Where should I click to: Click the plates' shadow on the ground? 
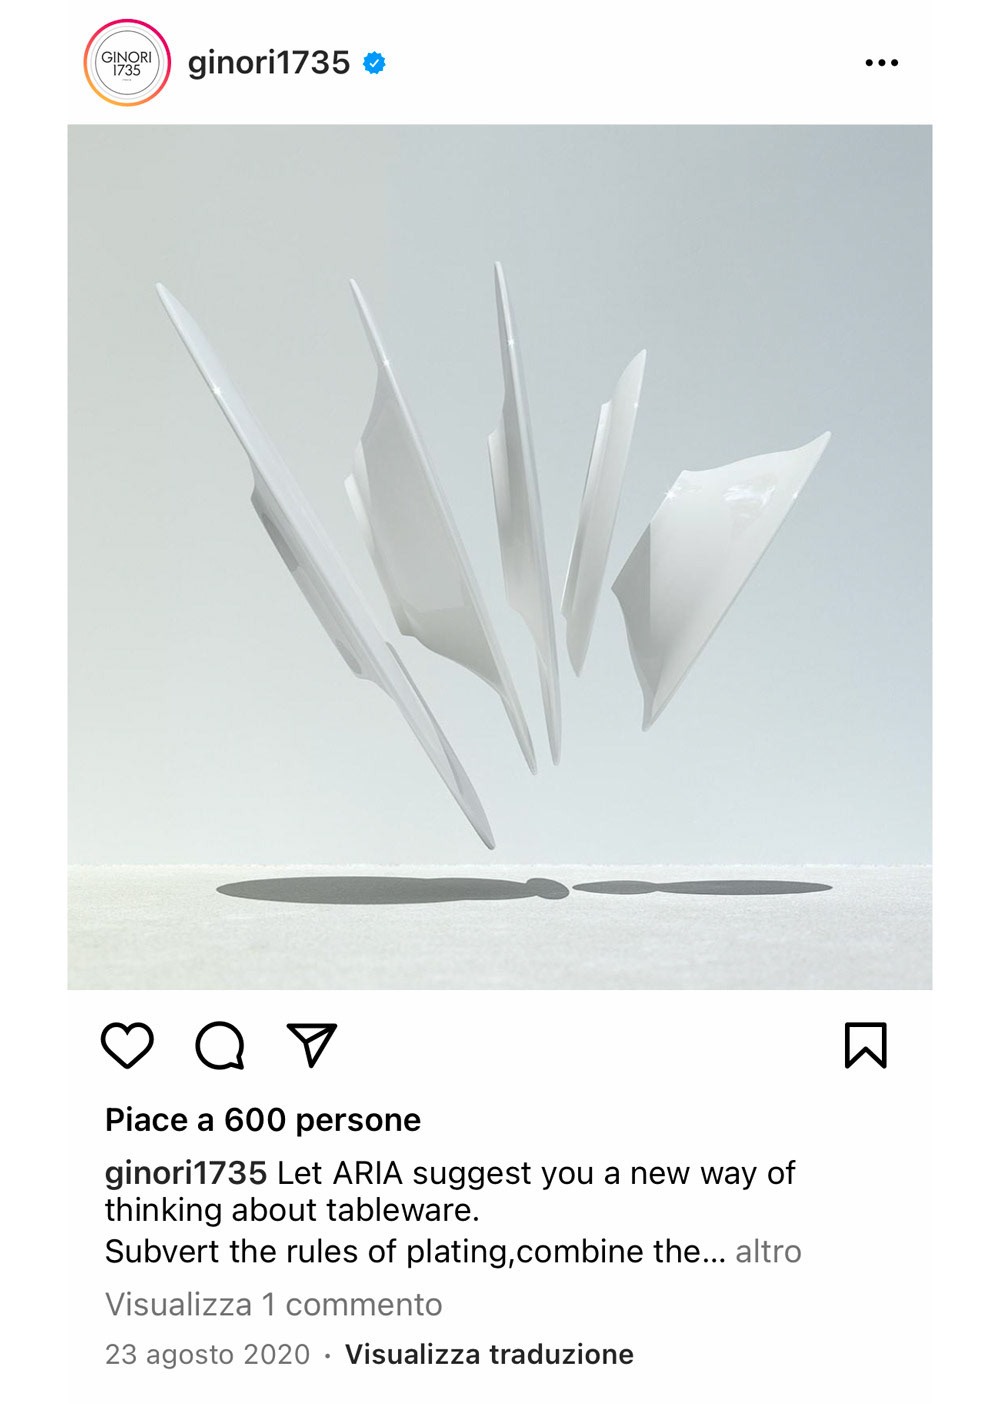tap(524, 888)
